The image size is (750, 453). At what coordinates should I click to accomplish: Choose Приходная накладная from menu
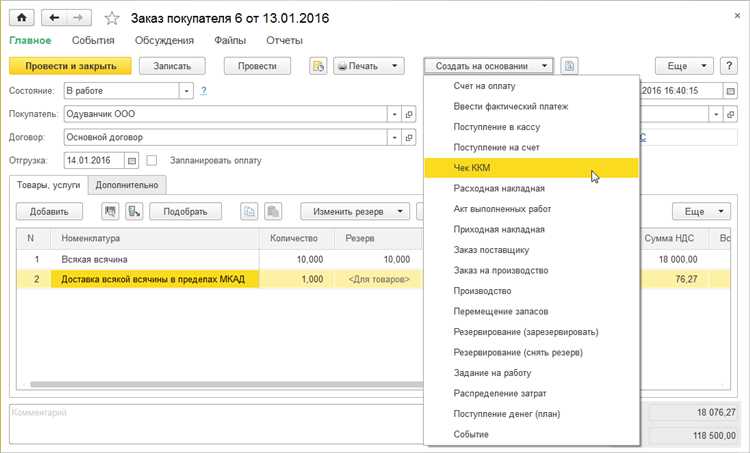[x=531, y=230]
